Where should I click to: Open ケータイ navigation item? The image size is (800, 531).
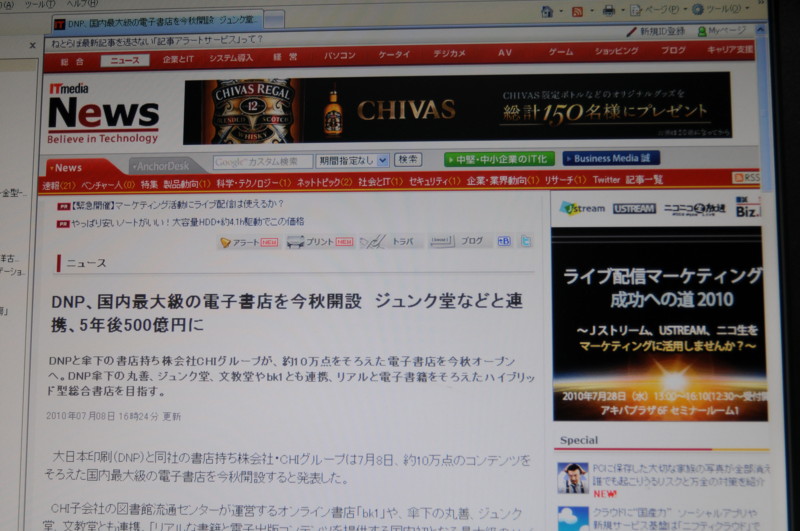pos(394,54)
